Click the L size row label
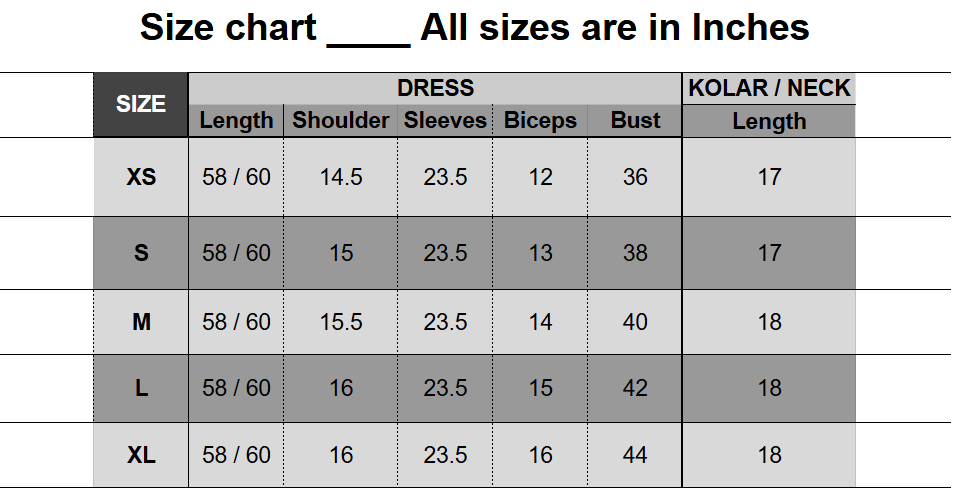957x489 pixels. click(141, 388)
